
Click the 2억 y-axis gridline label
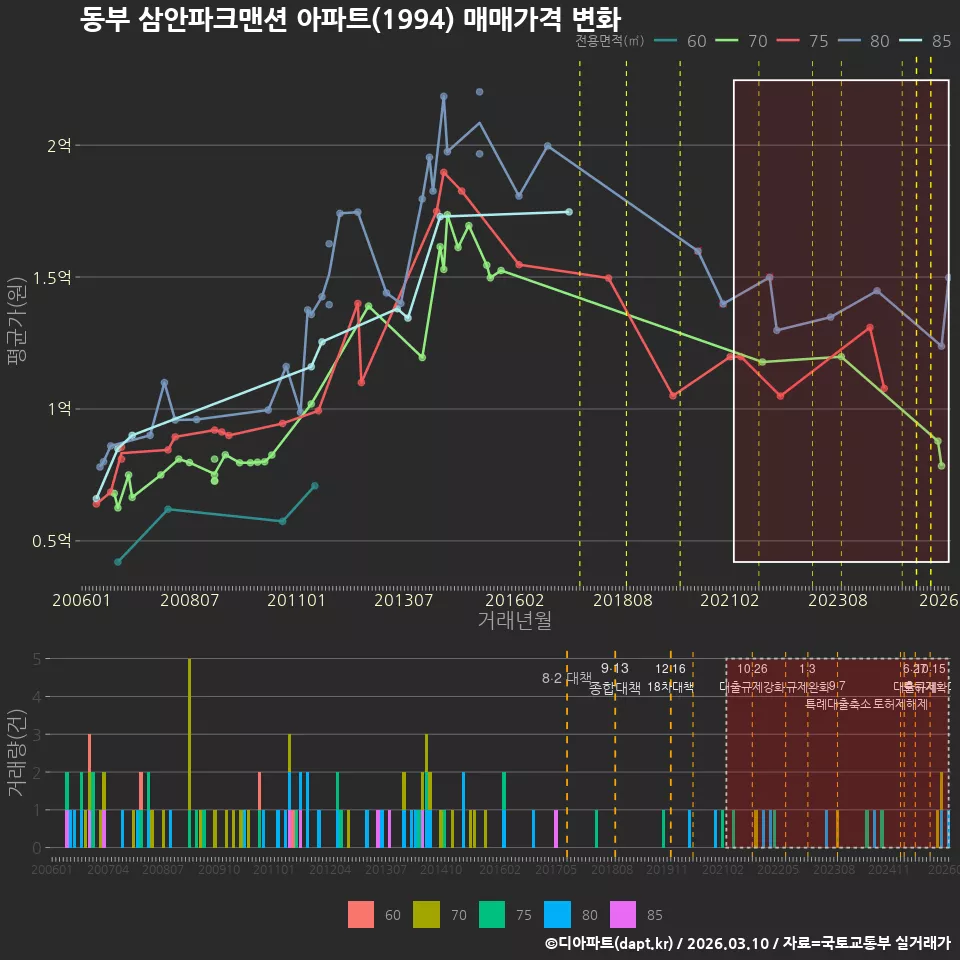(59, 146)
